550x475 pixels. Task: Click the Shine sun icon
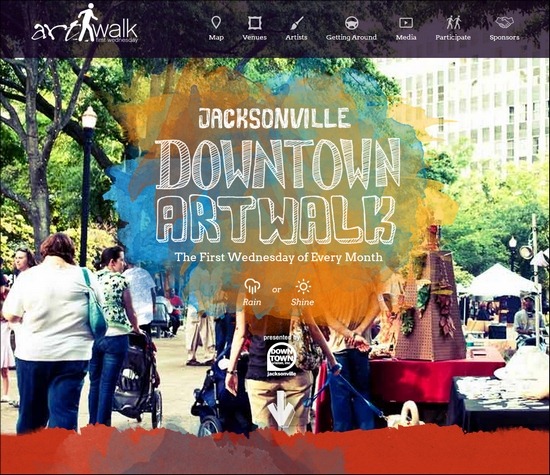[x=303, y=287]
